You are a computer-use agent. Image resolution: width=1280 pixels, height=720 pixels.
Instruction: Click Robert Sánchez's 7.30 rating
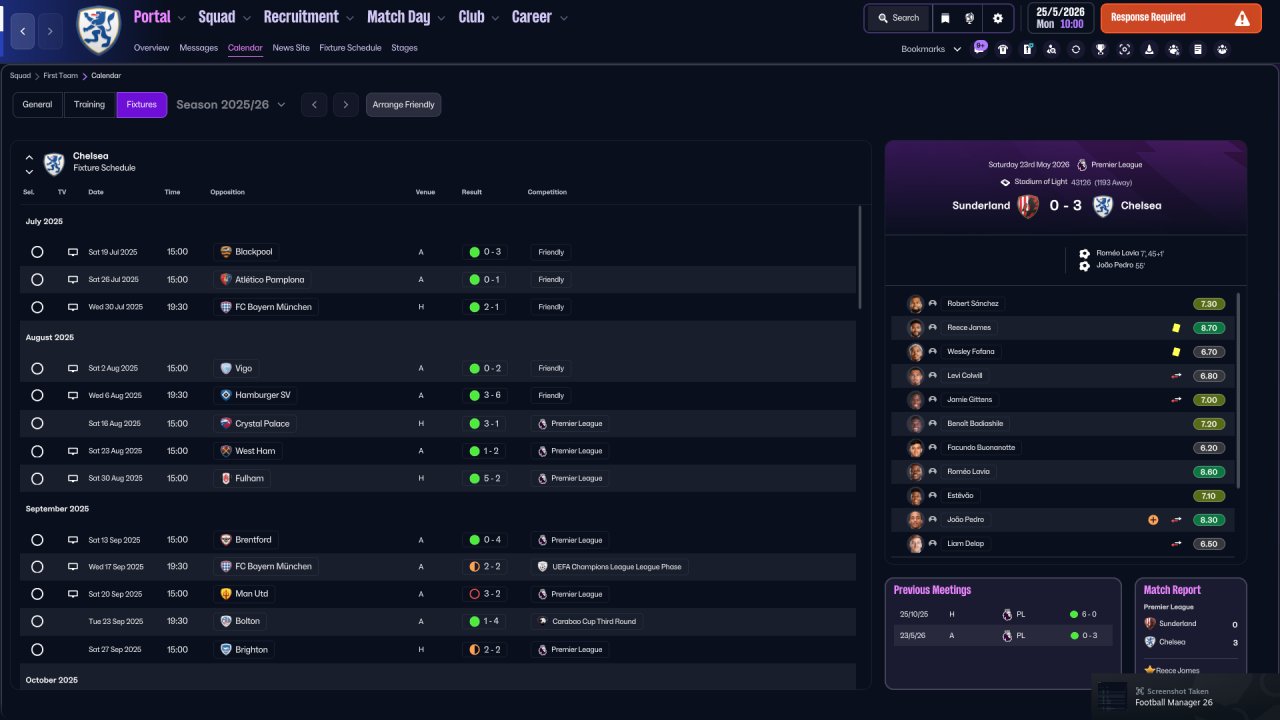pyautogui.click(x=1209, y=304)
